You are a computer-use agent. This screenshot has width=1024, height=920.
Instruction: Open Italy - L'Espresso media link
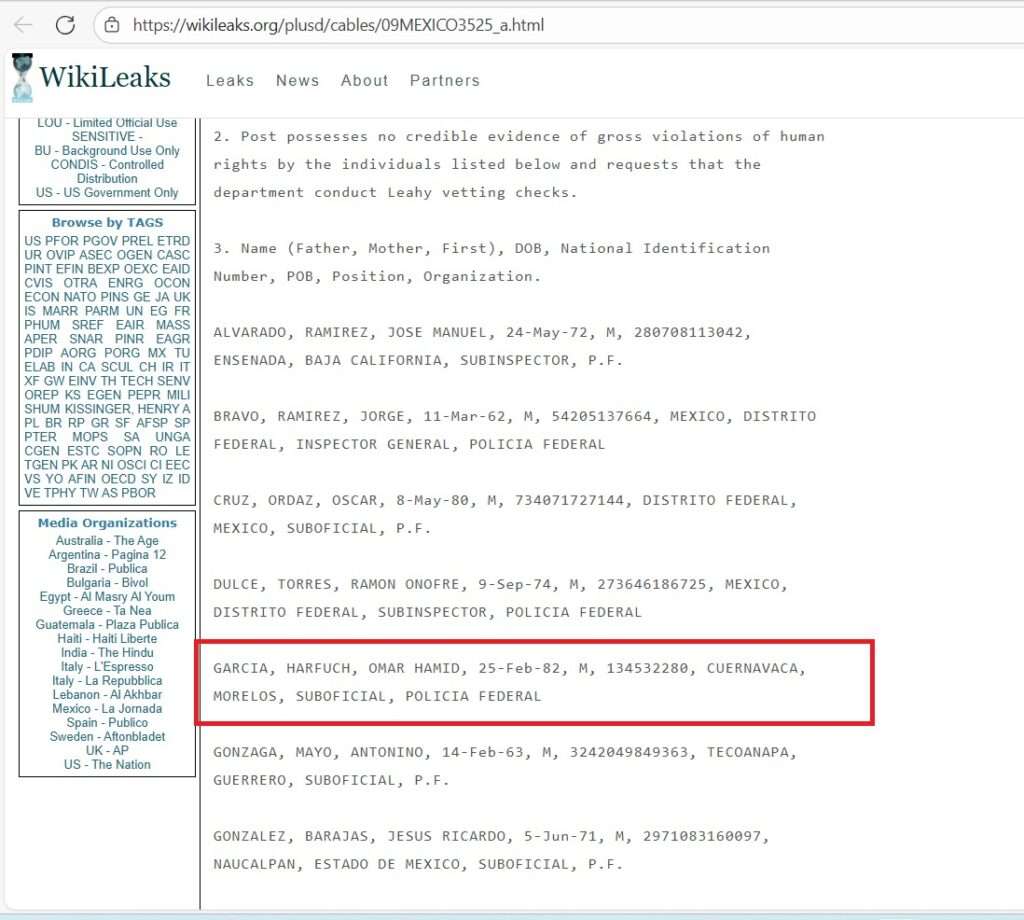pos(107,667)
